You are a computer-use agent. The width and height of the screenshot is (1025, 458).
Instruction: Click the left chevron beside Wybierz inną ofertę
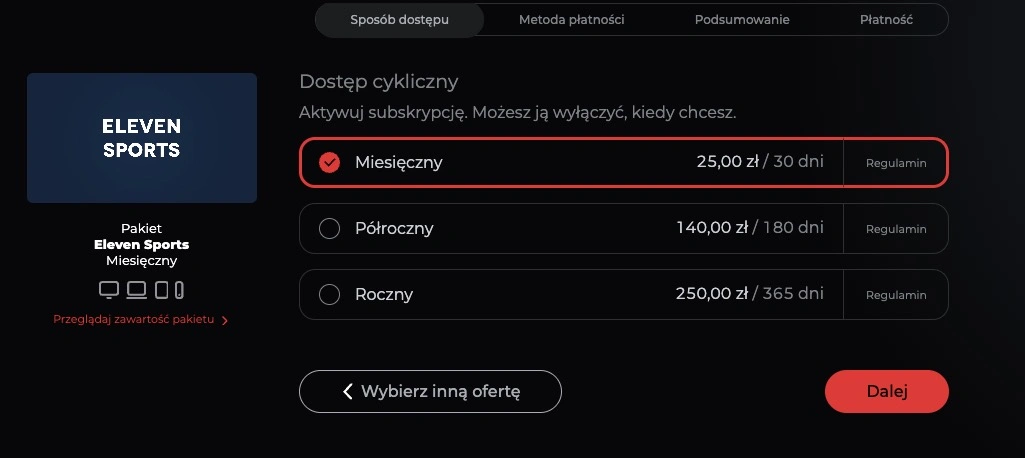point(348,391)
